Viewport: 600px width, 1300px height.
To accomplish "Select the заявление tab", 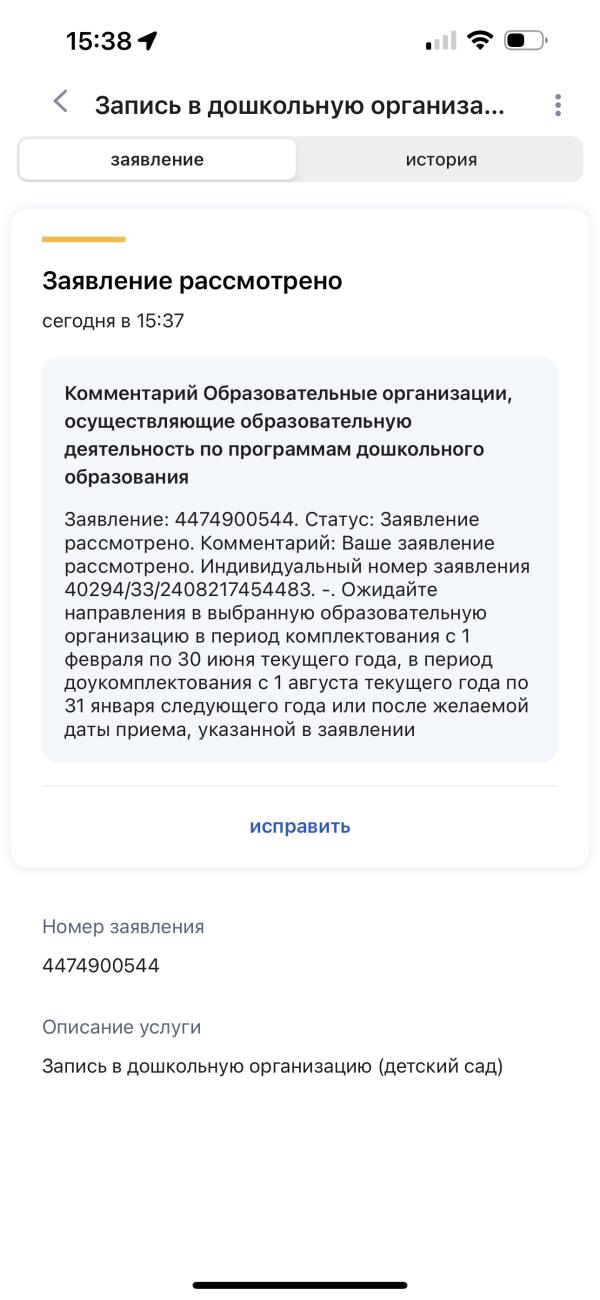I will pyautogui.click(x=157, y=160).
